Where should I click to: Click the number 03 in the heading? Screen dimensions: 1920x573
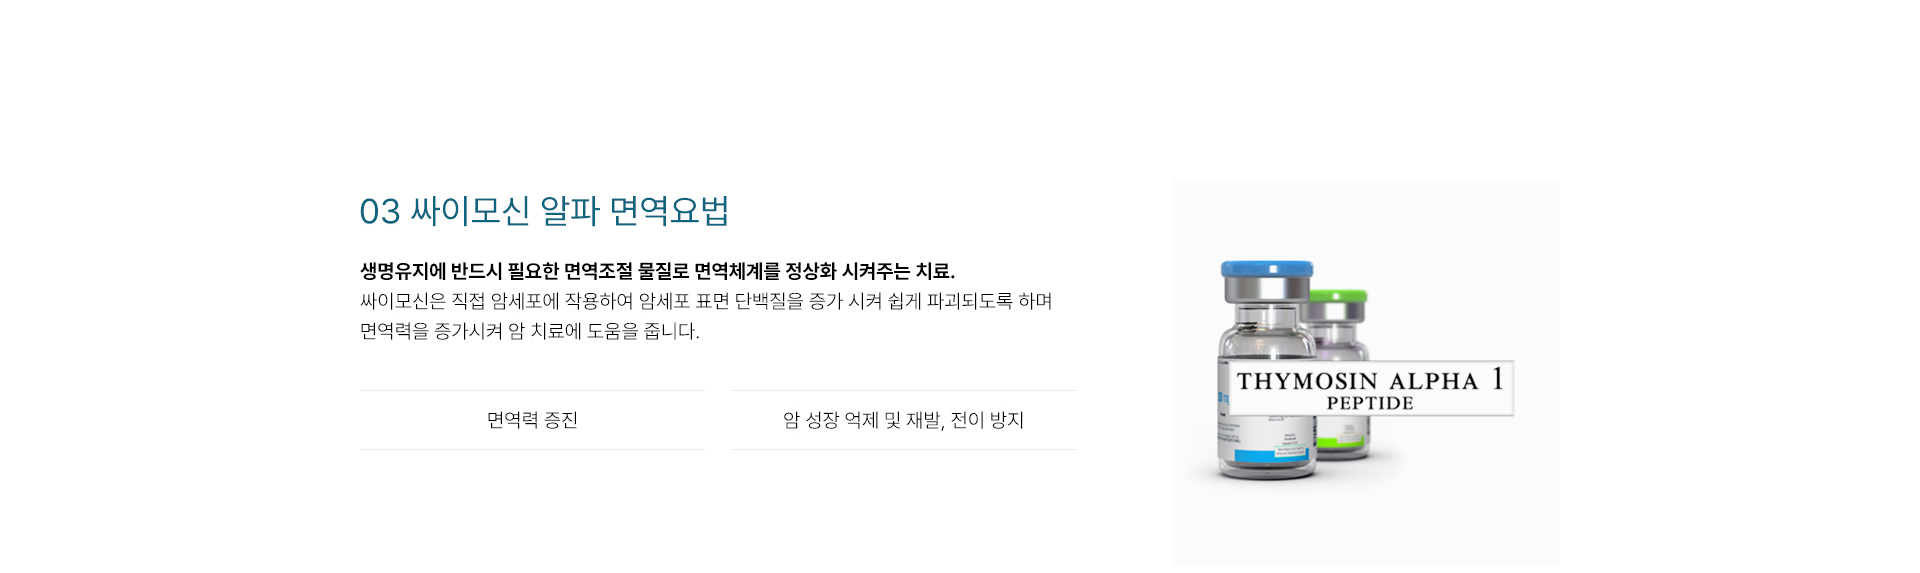pyautogui.click(x=380, y=212)
